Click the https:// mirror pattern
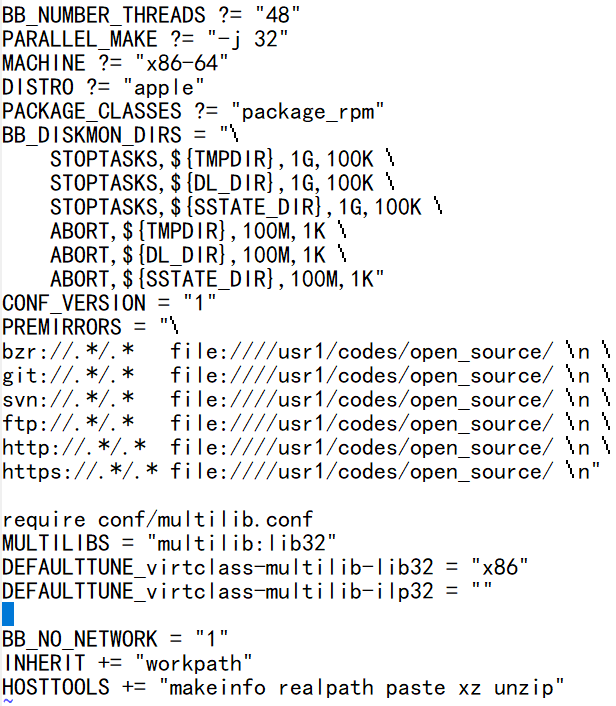 (80, 471)
